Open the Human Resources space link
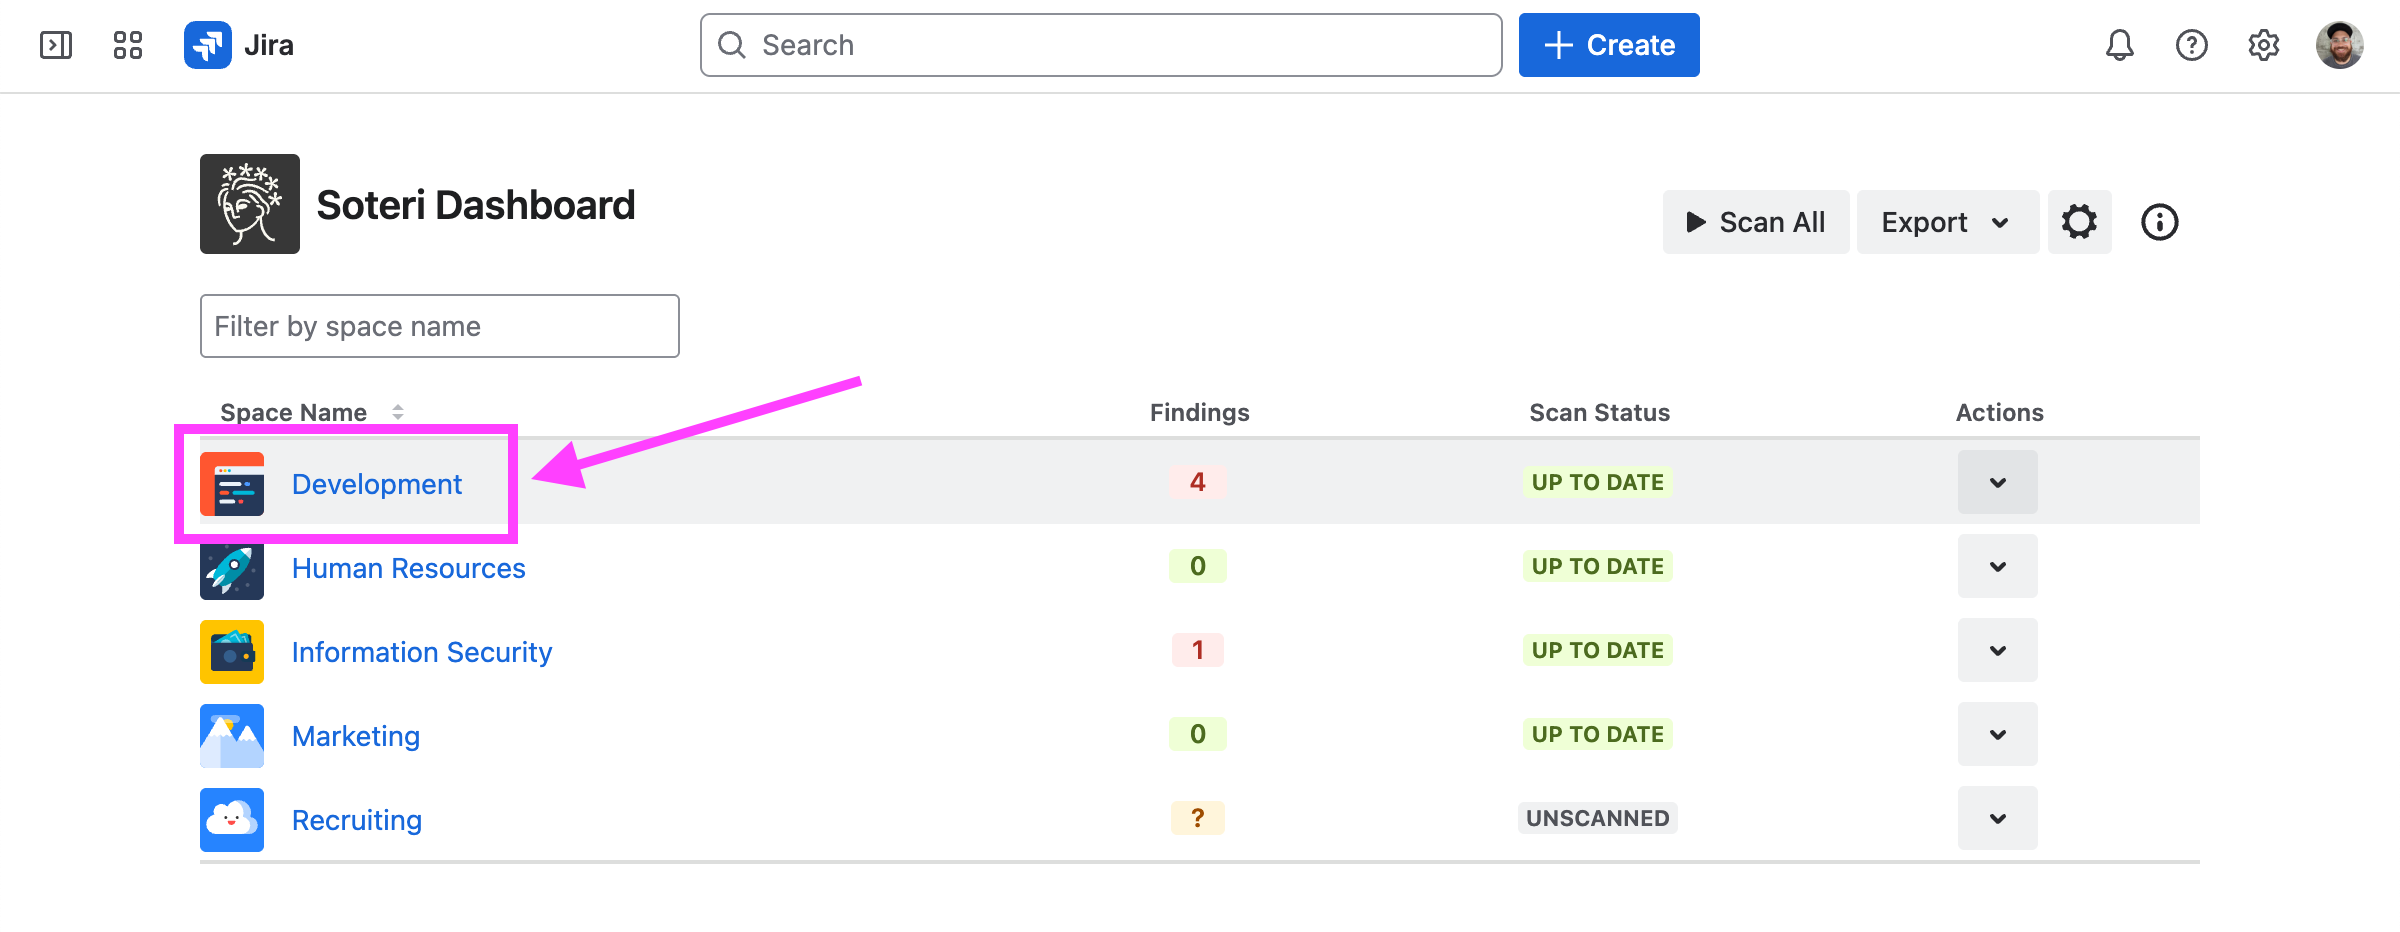Viewport: 2400px width, 932px height. 408,568
